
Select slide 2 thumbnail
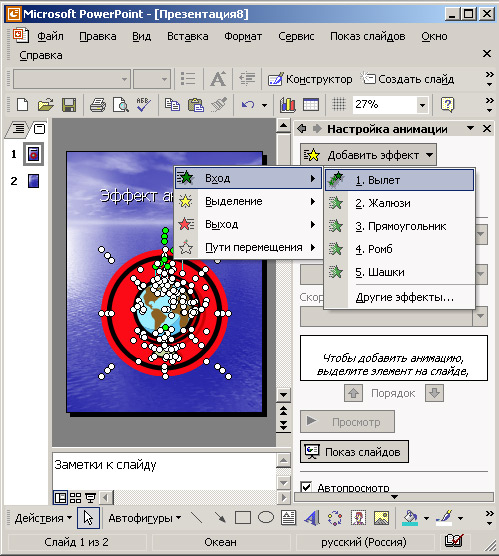click(x=33, y=181)
